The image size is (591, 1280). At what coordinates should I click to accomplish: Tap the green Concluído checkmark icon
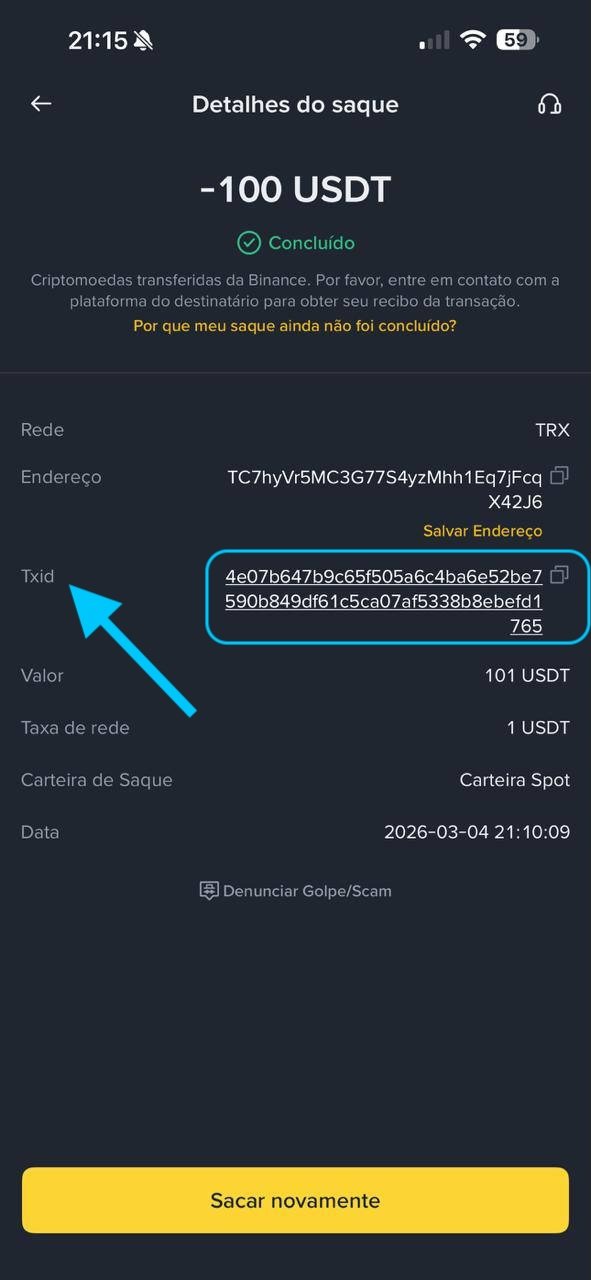(248, 243)
